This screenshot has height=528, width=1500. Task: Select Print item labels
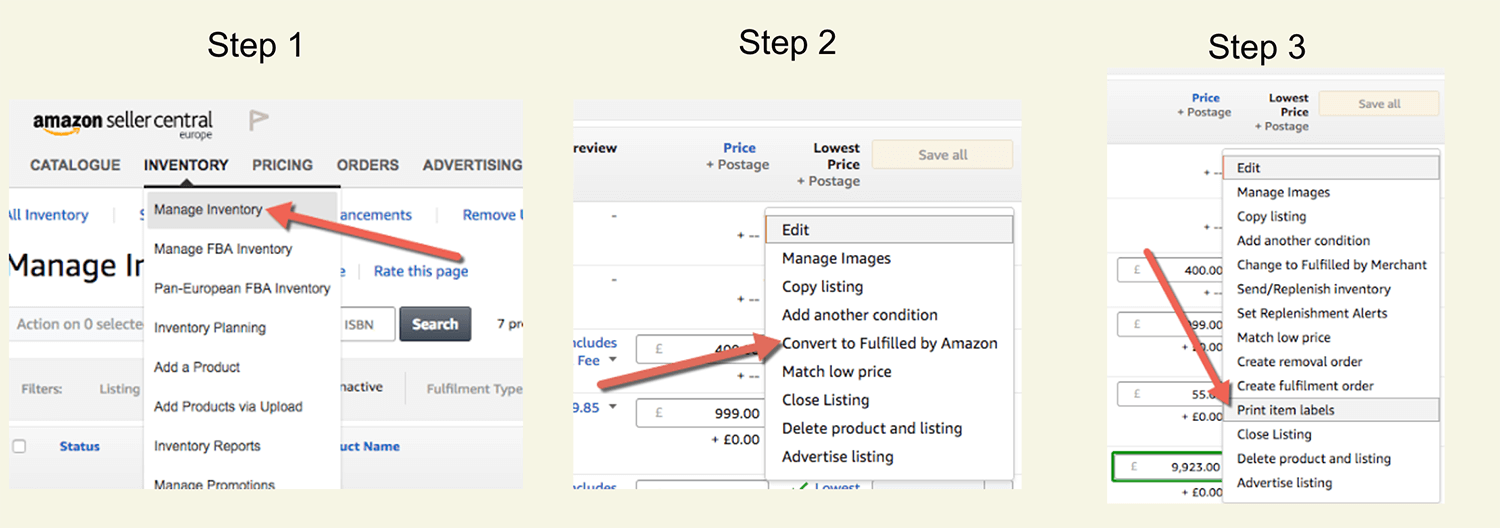click(1332, 410)
